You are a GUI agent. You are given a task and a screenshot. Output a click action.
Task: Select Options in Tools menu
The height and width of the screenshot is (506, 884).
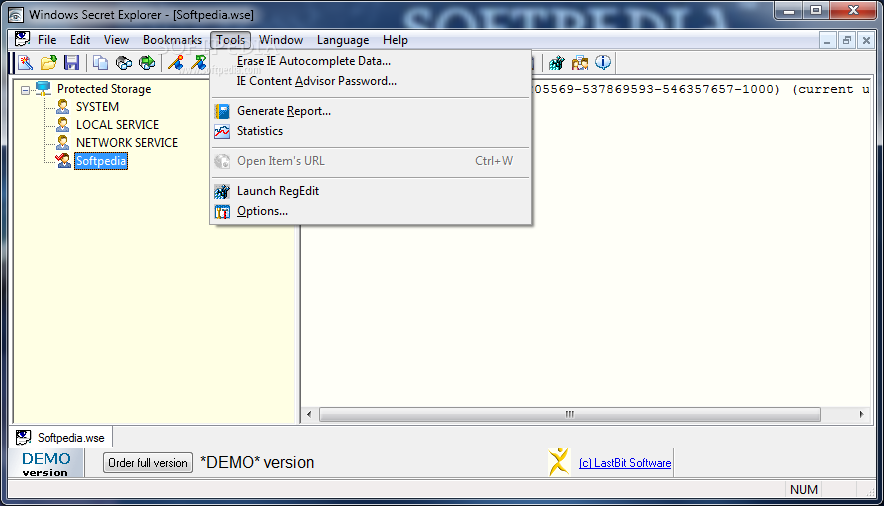pos(370,211)
